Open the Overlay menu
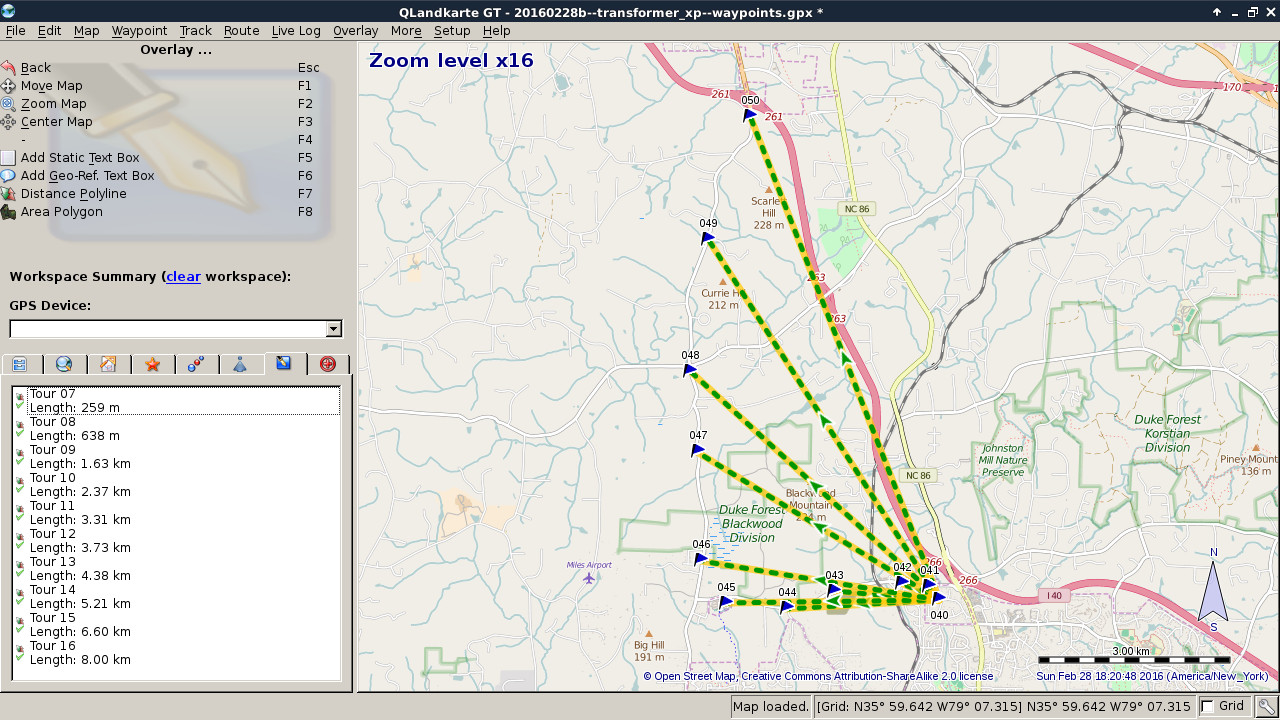Screen dimensions: 1280x720 tap(355, 31)
